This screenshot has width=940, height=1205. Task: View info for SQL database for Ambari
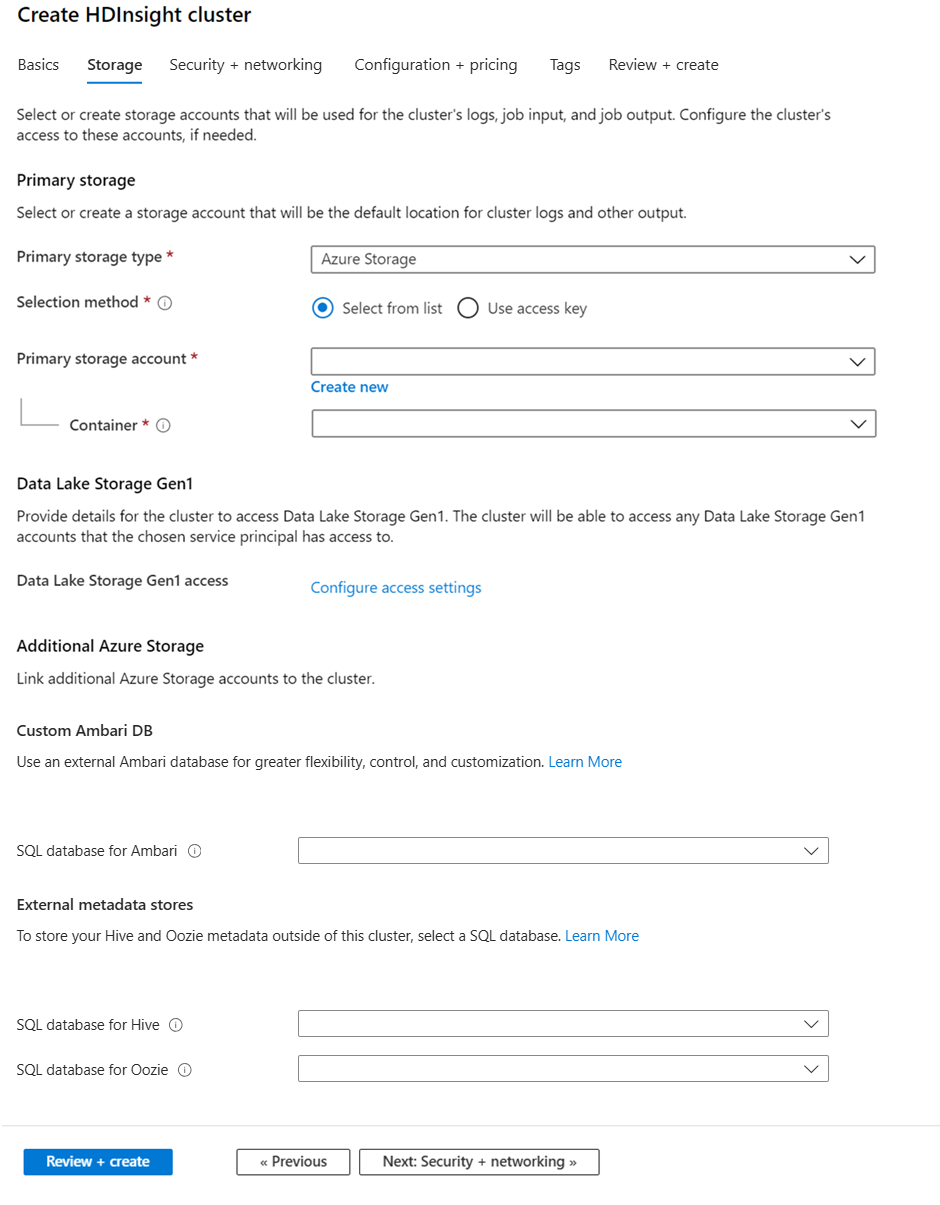click(x=194, y=851)
